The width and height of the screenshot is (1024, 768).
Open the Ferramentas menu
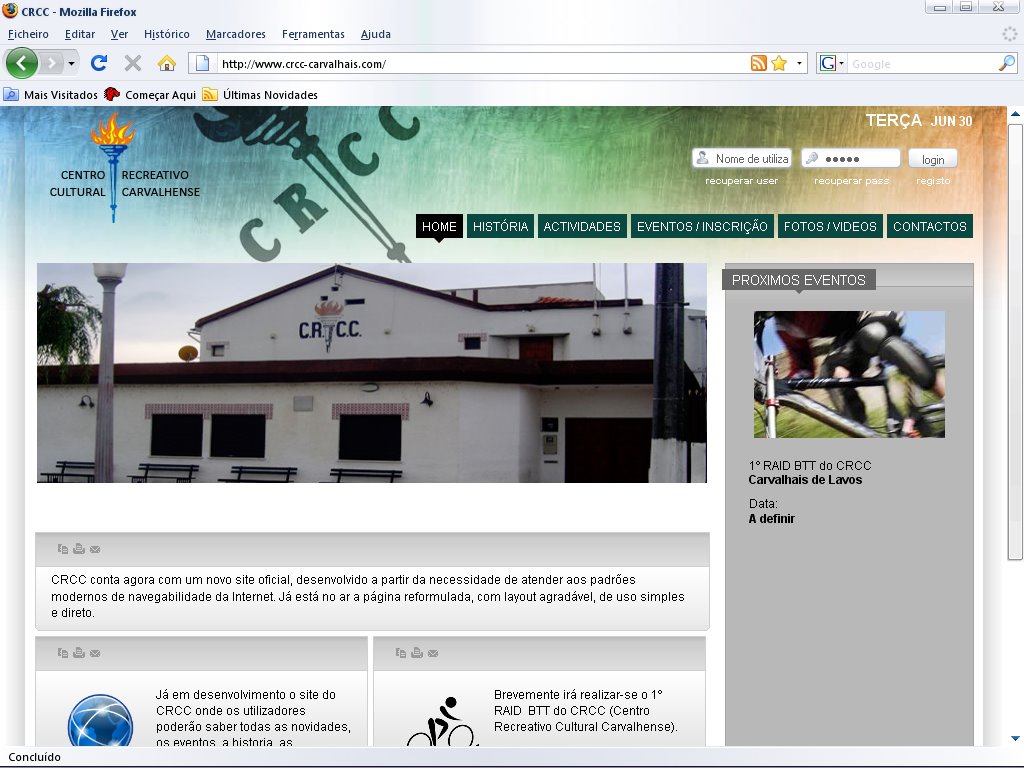[x=313, y=33]
